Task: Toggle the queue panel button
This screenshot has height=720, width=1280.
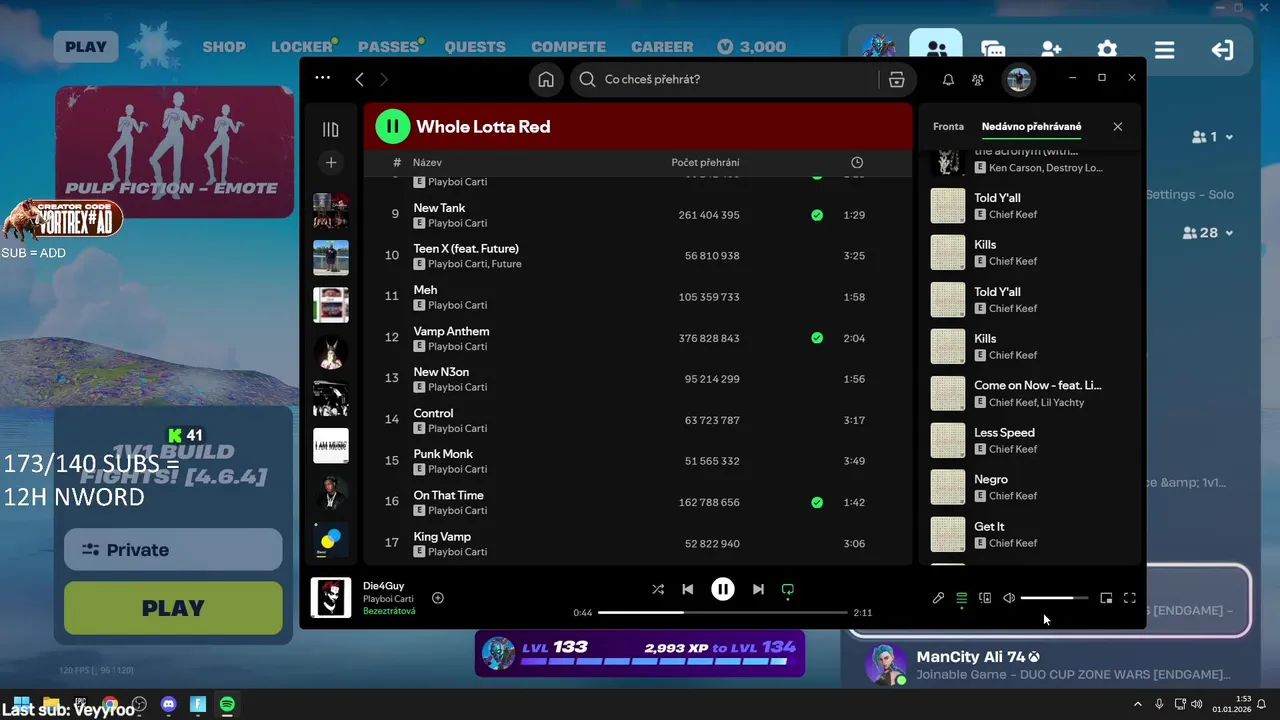Action: coord(962,598)
